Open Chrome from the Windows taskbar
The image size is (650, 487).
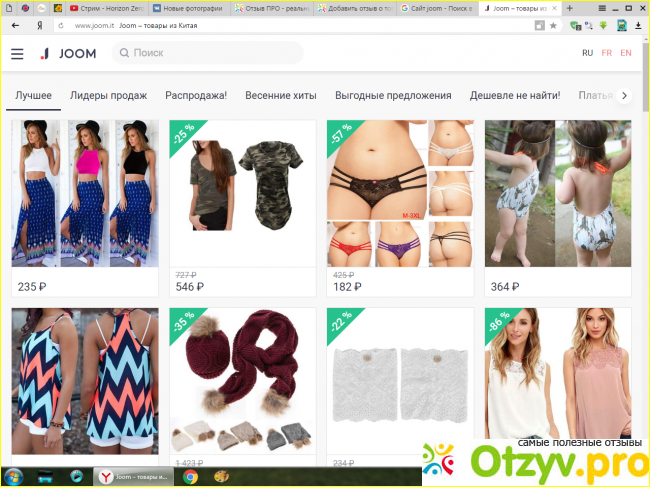[190, 477]
